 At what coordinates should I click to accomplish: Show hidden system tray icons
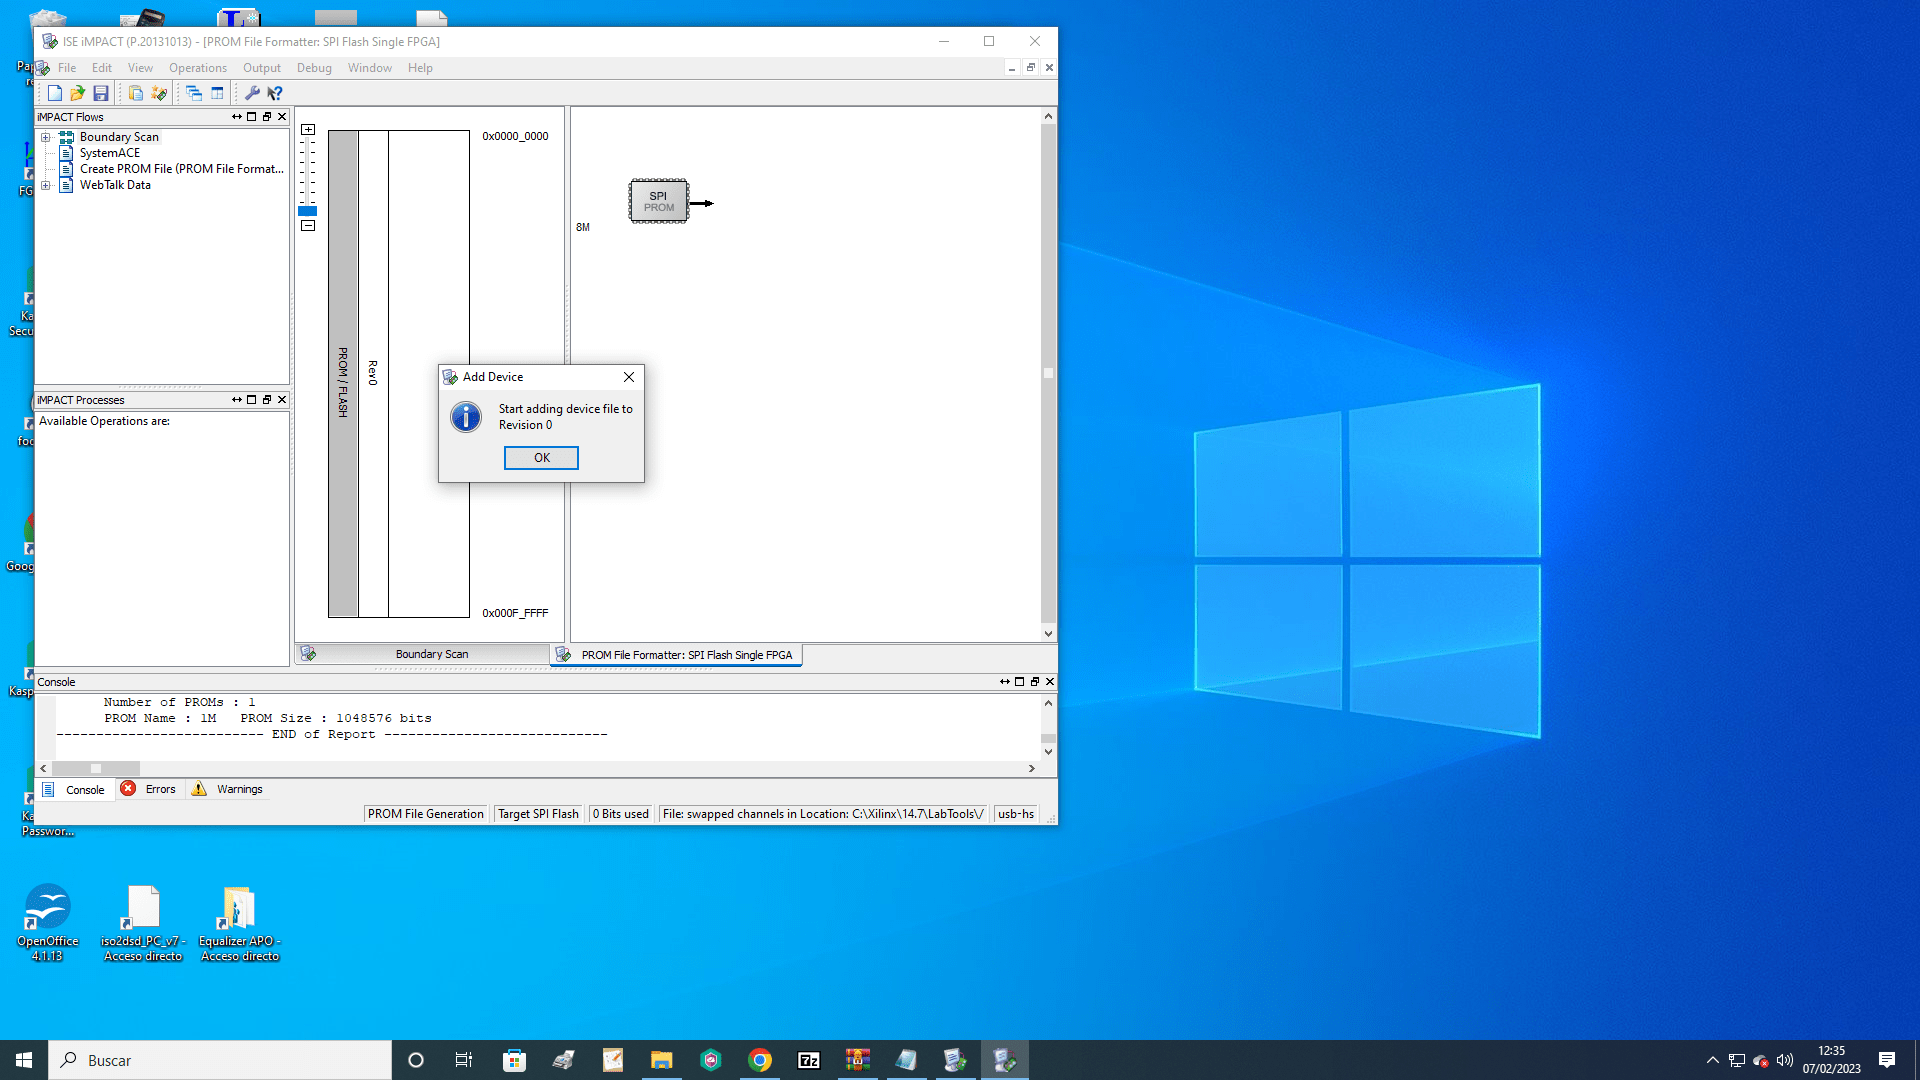[x=1713, y=1060]
